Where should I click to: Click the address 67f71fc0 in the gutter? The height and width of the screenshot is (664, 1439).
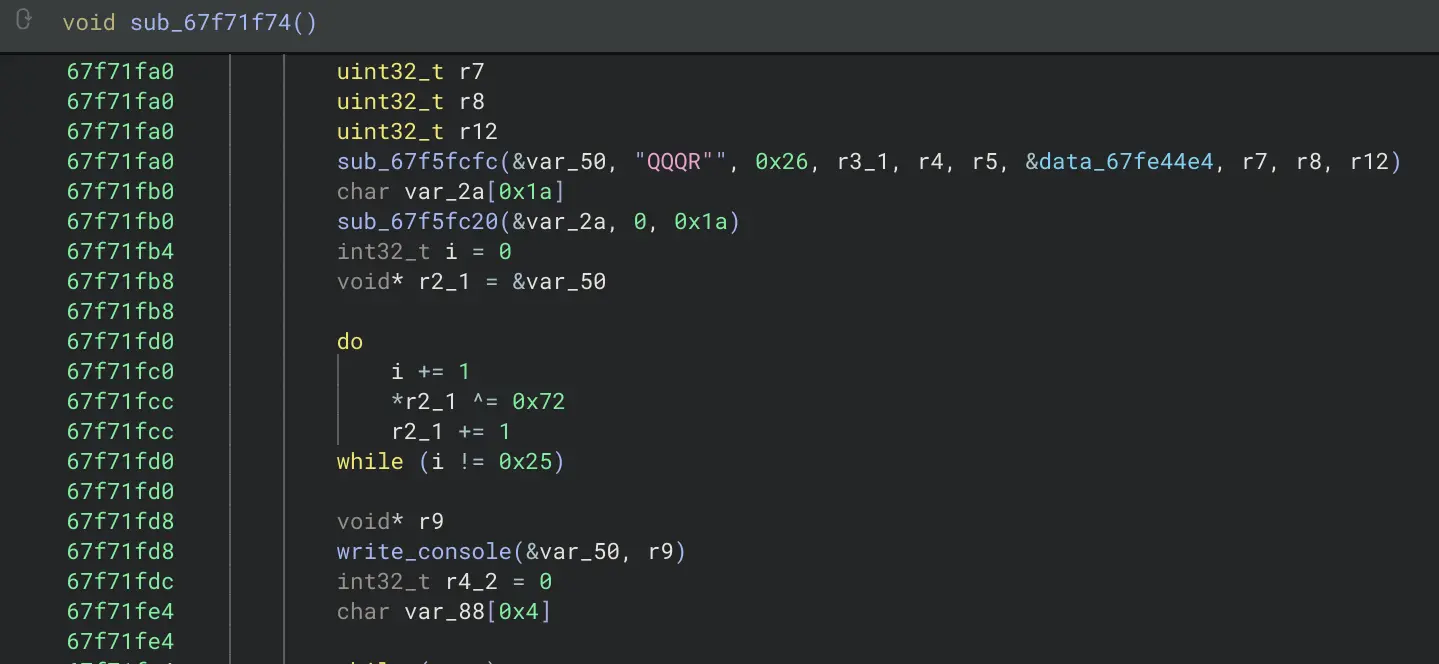coord(120,371)
